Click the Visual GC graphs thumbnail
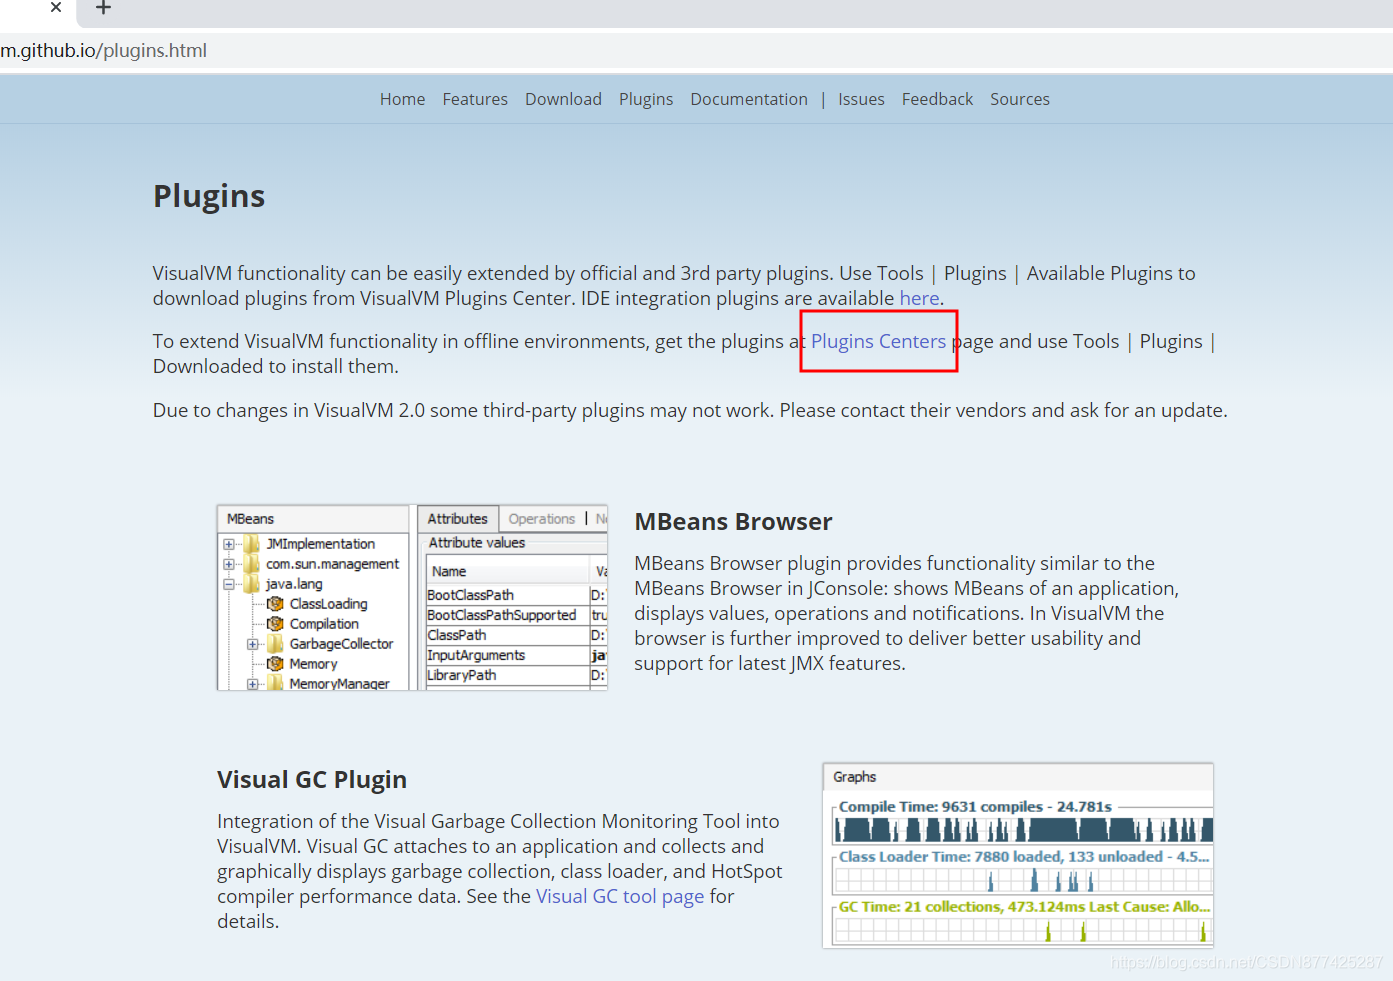 click(1018, 855)
